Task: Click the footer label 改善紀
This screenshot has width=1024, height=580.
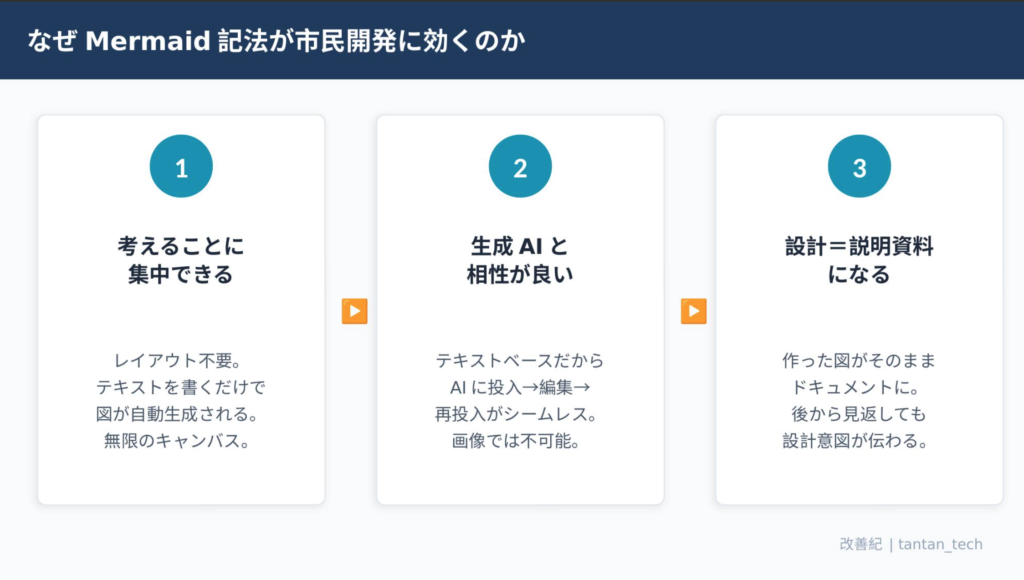Action: tap(860, 544)
